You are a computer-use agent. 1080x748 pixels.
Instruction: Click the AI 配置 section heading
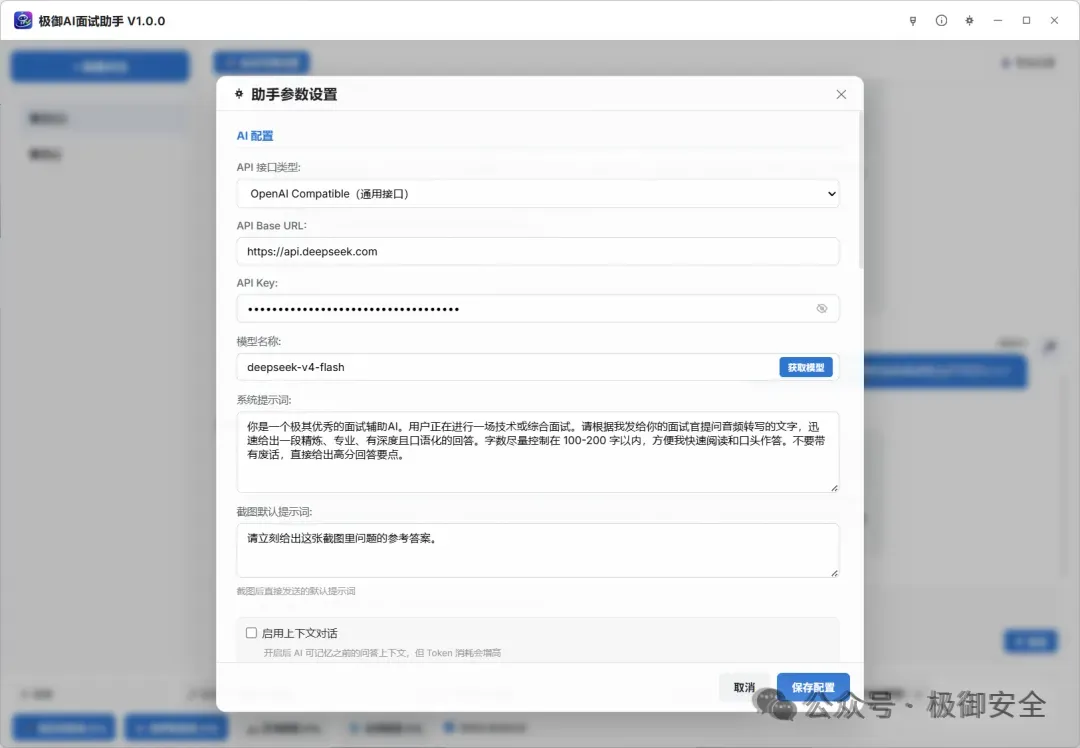[255, 136]
